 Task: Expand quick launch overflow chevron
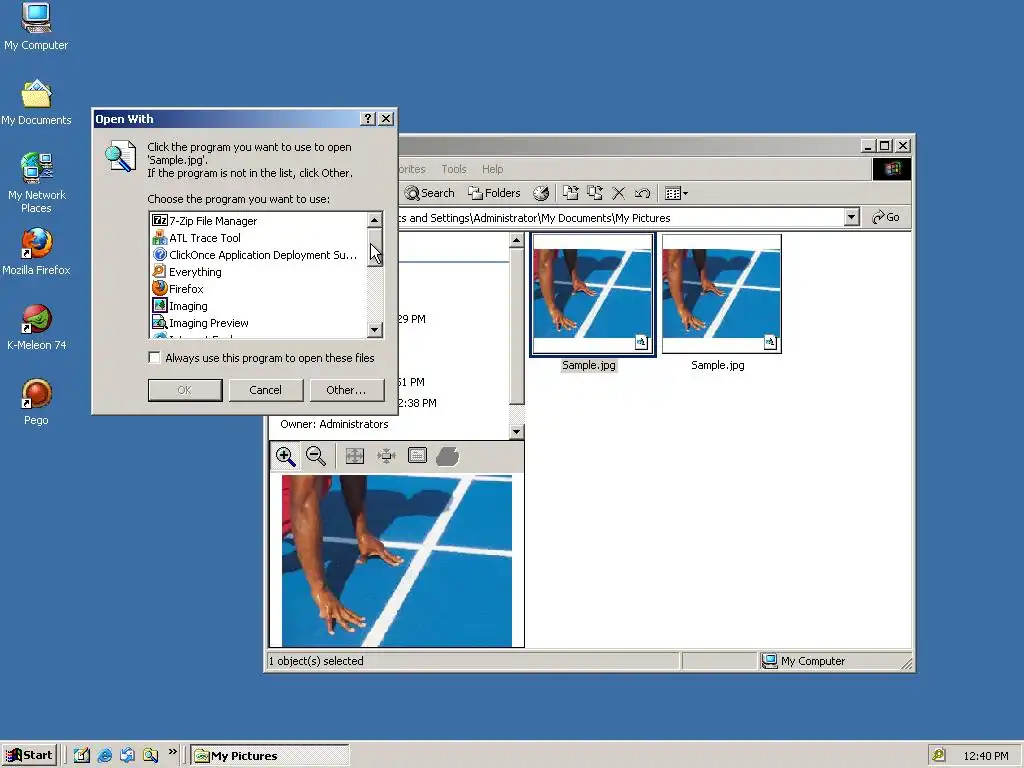tap(172, 752)
